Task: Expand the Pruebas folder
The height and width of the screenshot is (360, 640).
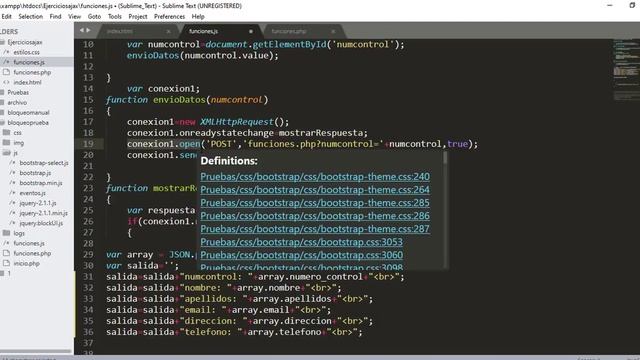Action: pyautogui.click(x=2, y=92)
